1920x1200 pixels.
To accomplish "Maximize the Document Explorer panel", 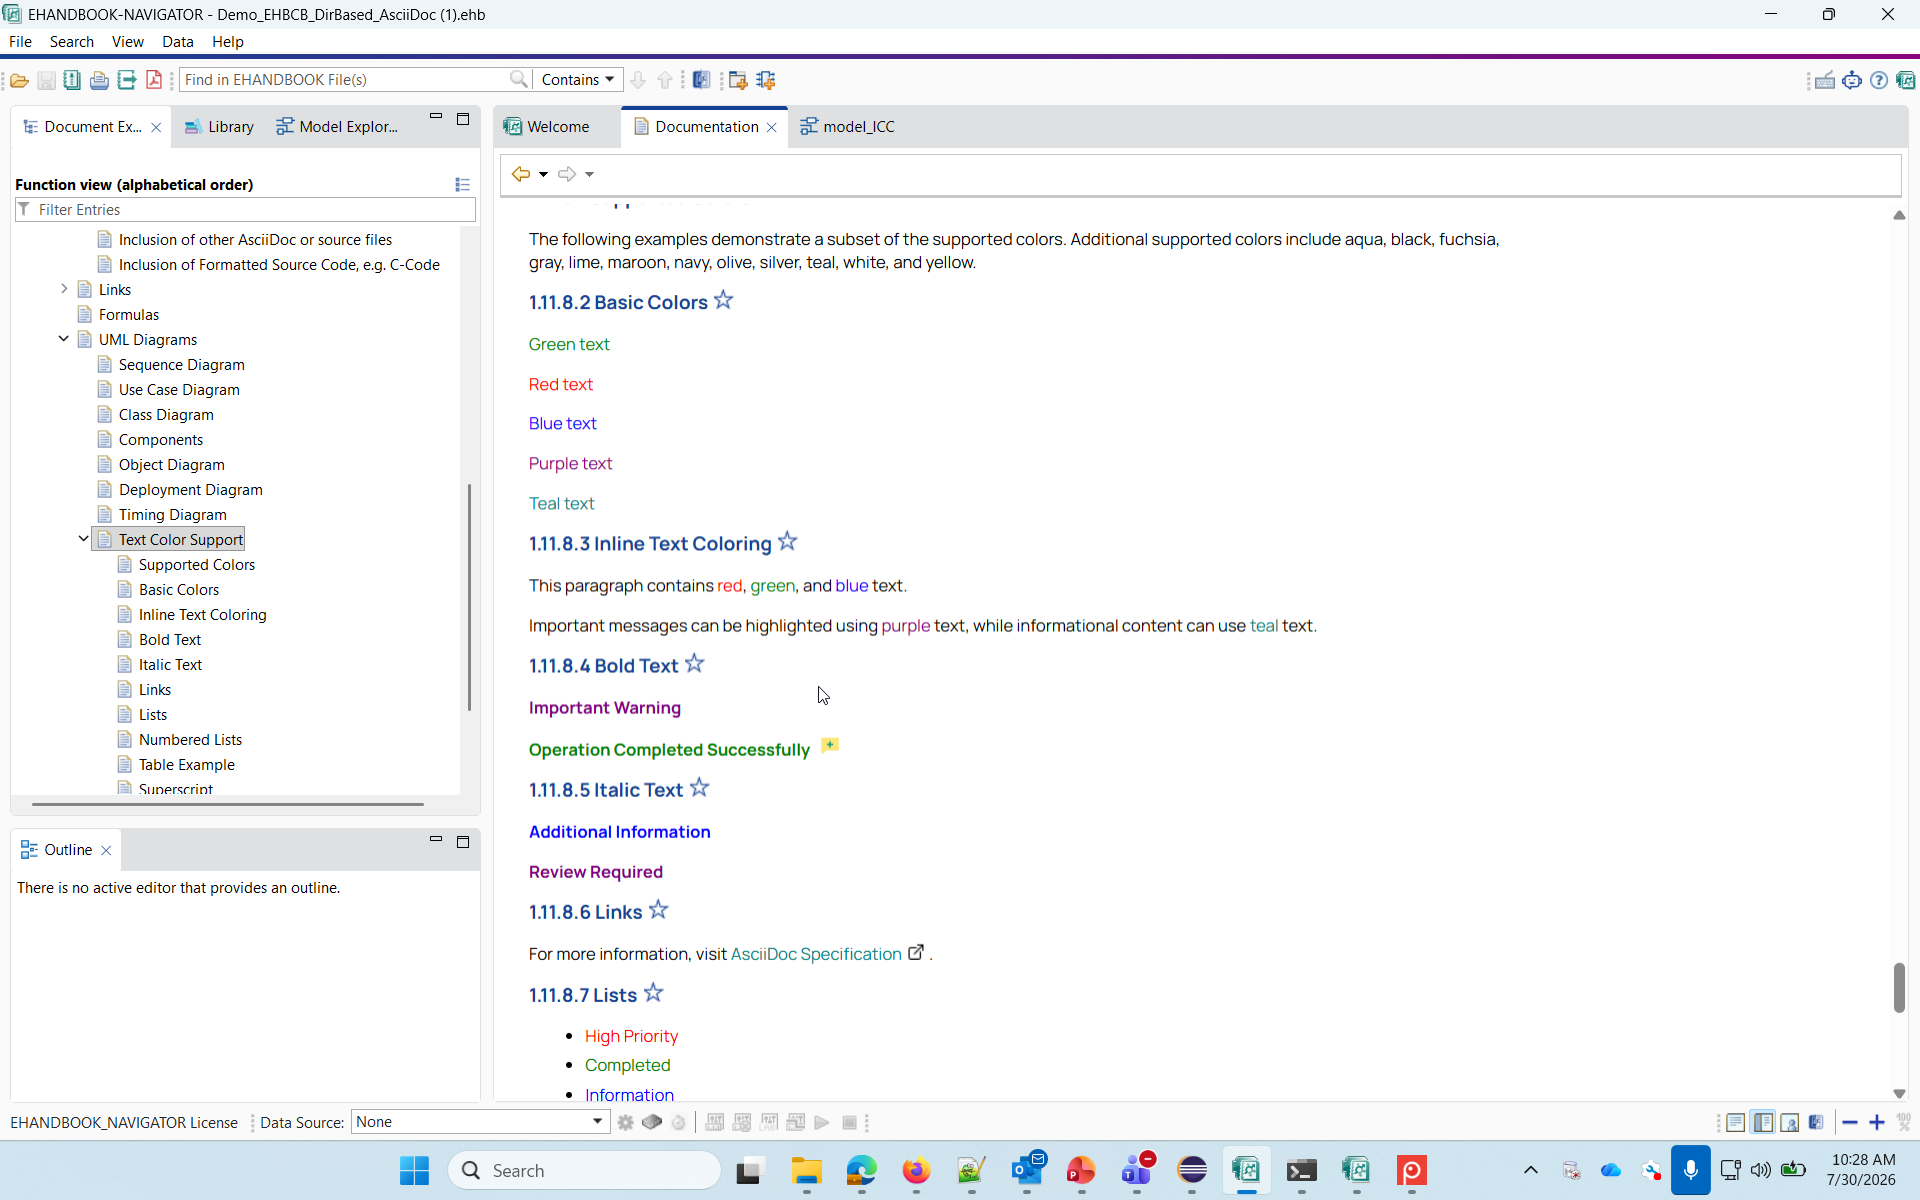I will (463, 119).
